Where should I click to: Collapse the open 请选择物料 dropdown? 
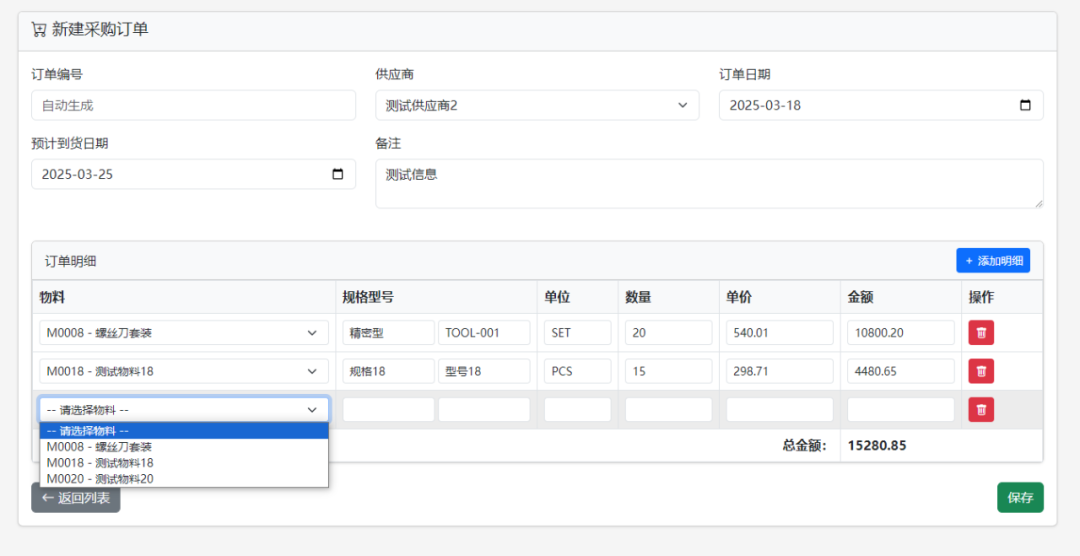pos(184,410)
